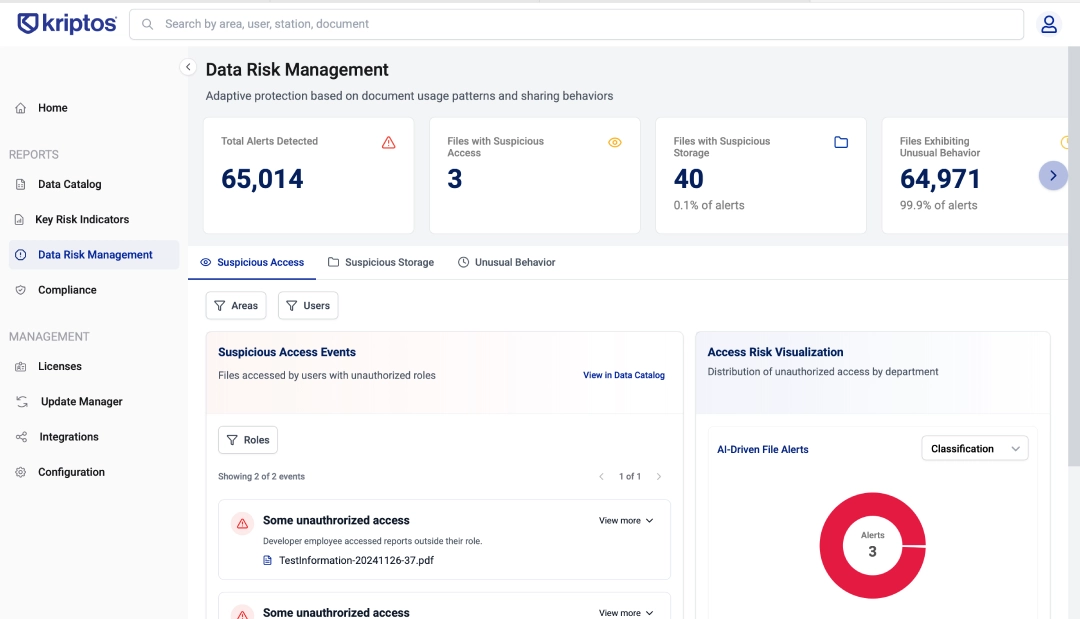Select the Integrations icon
Screen dimensions: 1080x619
click(22, 436)
